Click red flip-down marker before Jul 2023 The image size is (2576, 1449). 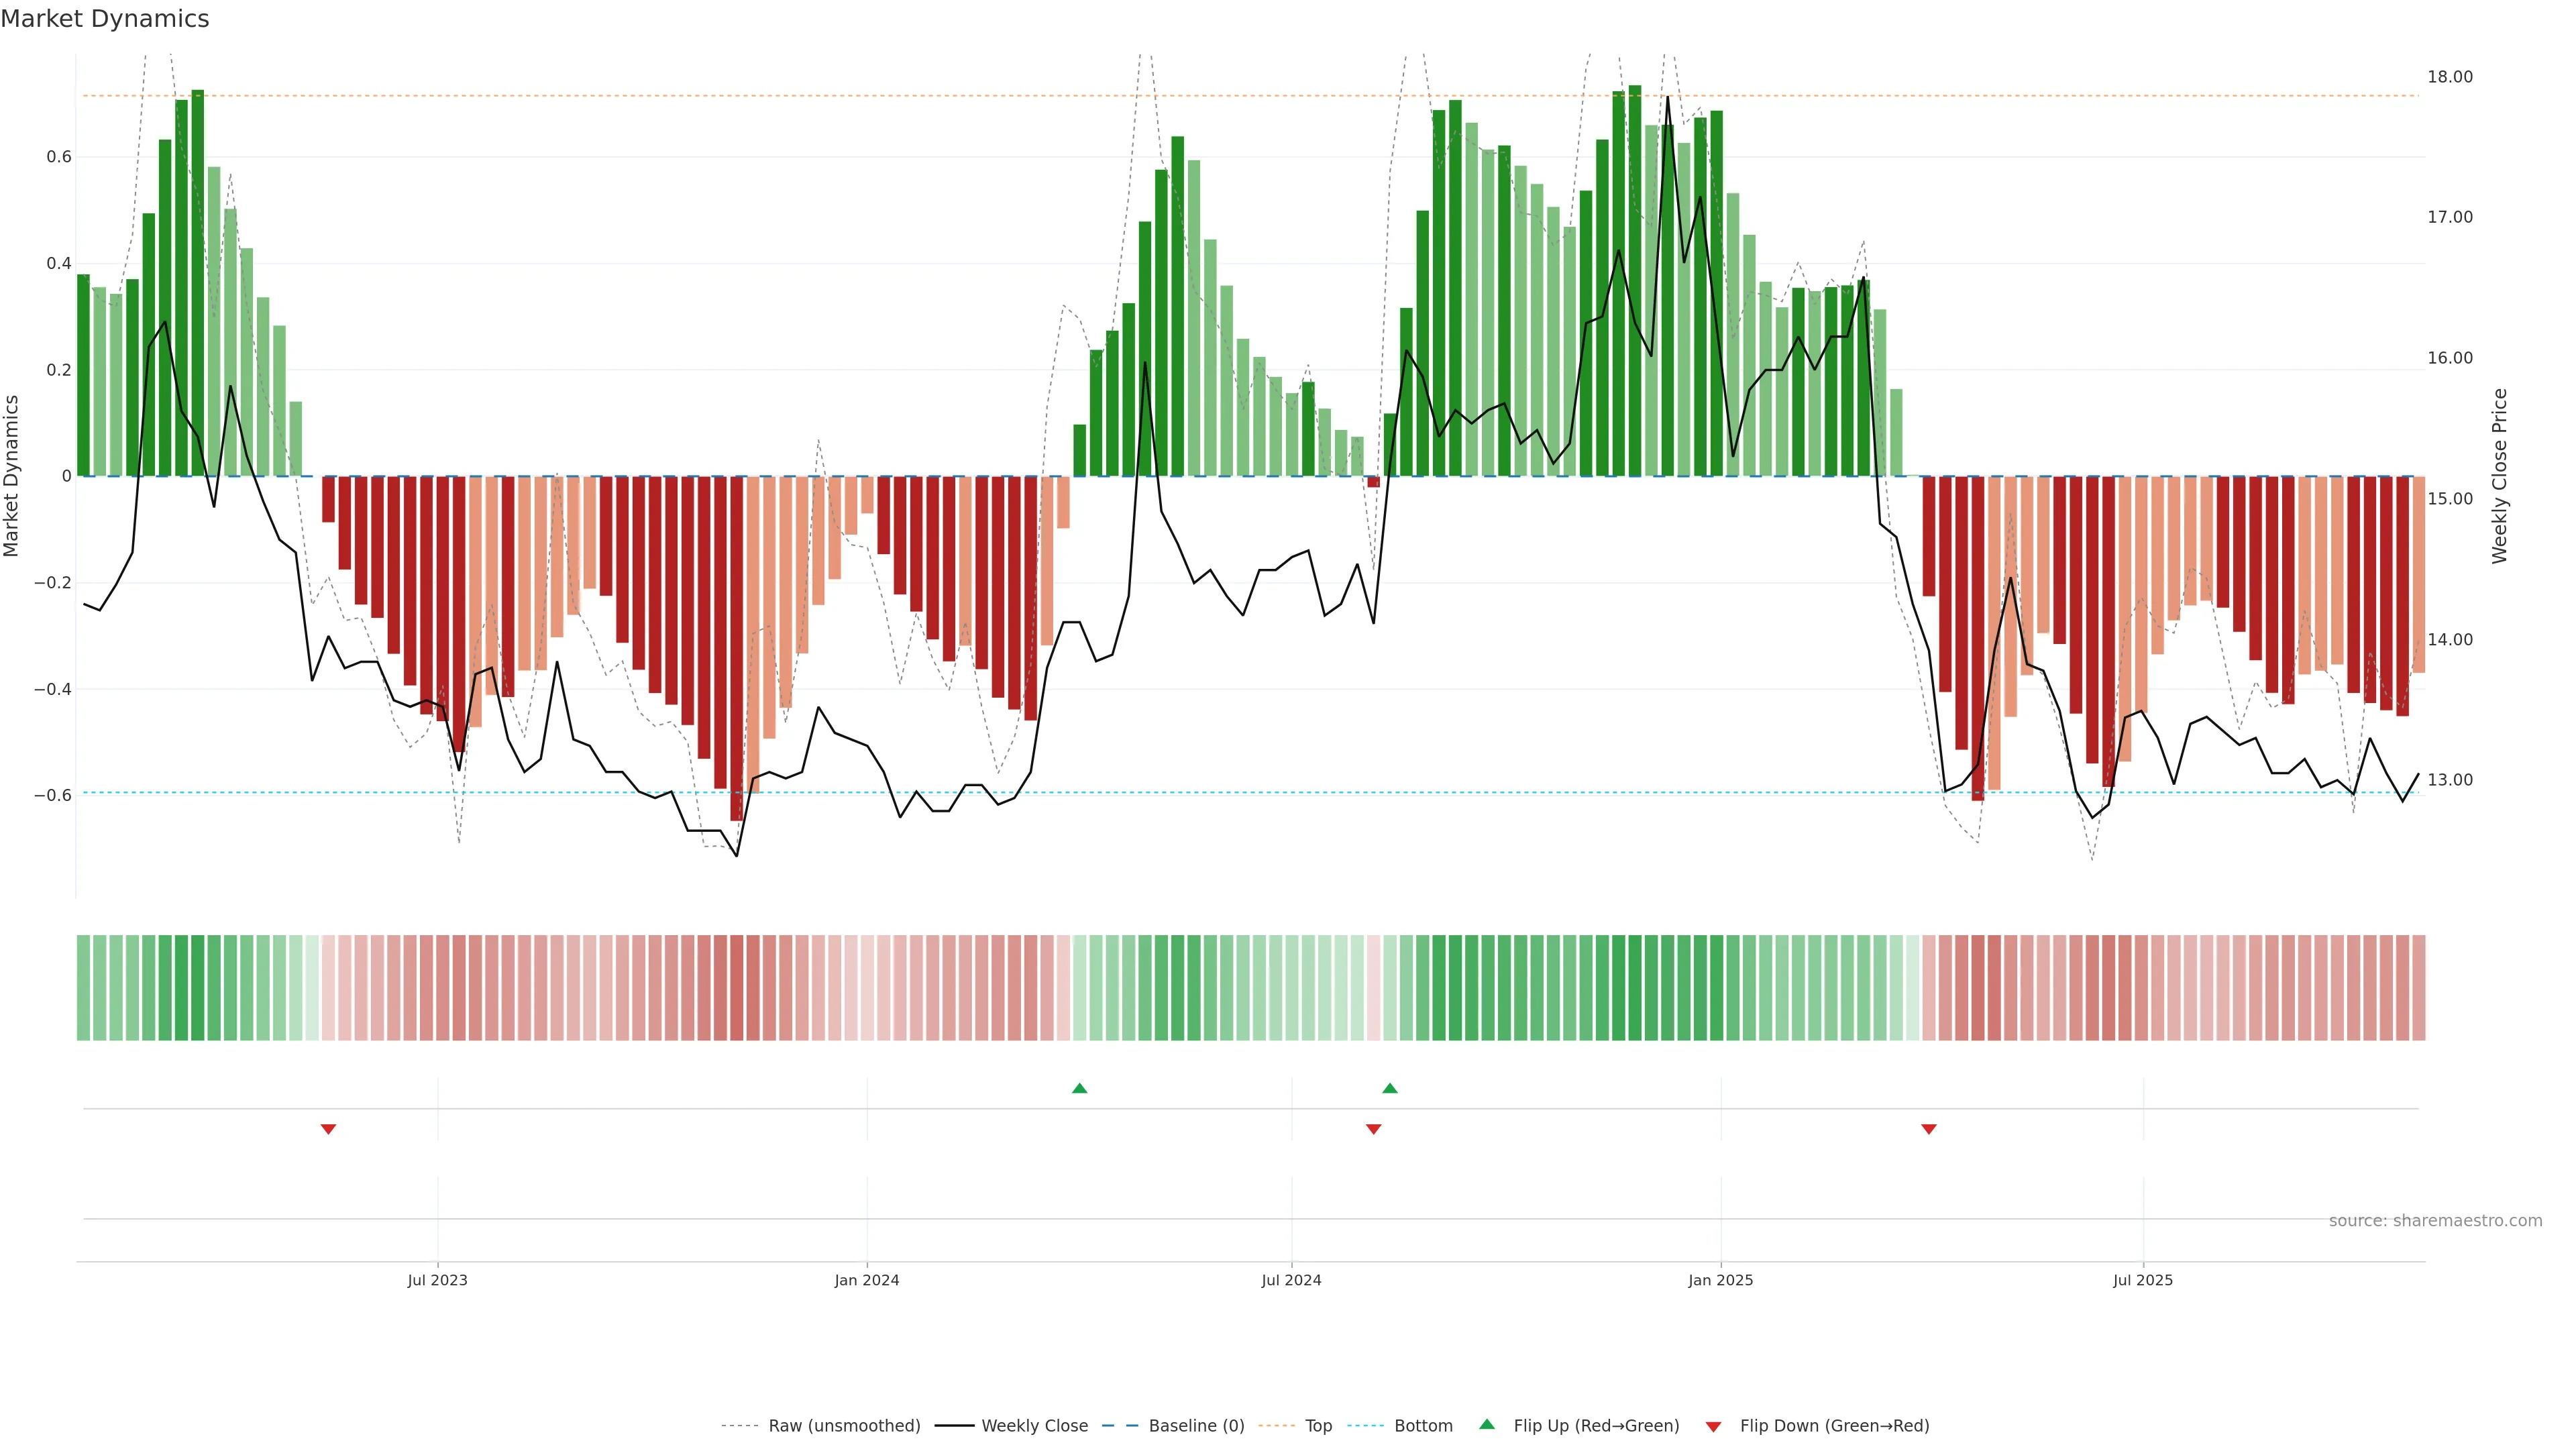[x=328, y=1129]
